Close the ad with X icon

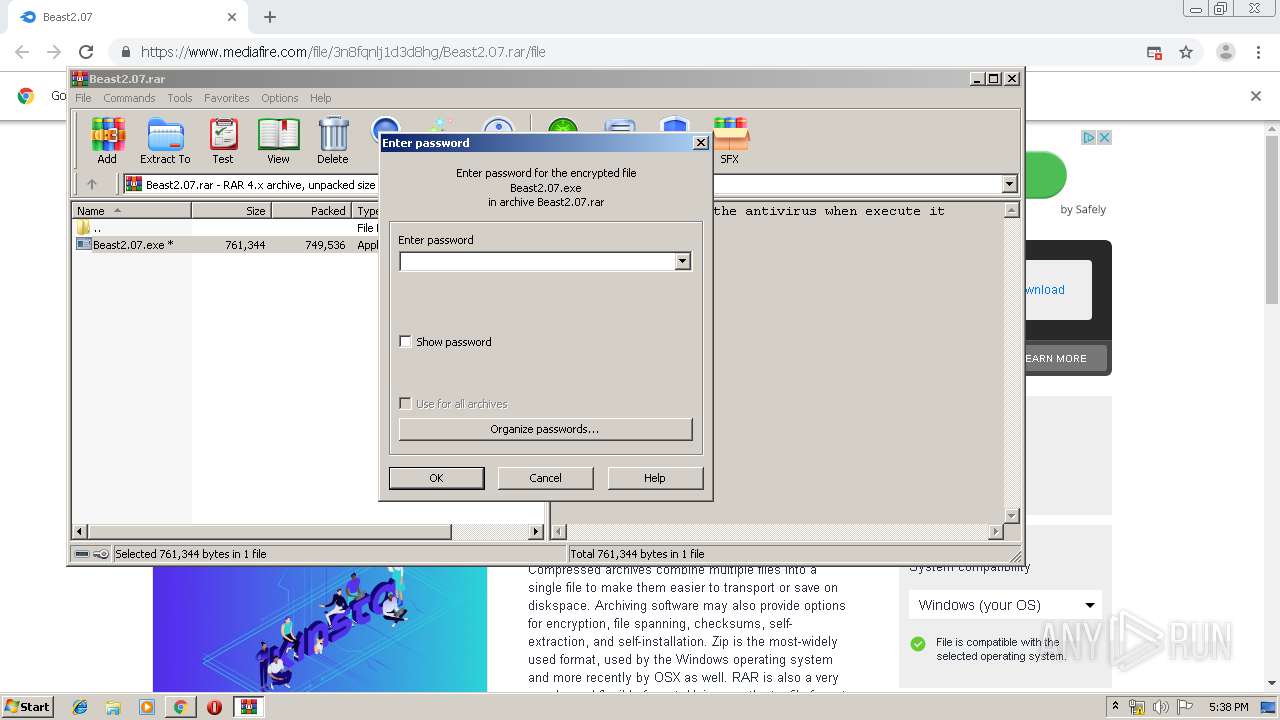click(1105, 137)
